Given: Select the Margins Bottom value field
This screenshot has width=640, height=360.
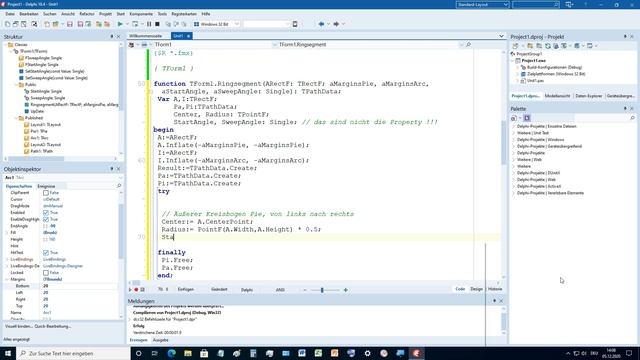Looking at the screenshot, I should tap(80, 286).
